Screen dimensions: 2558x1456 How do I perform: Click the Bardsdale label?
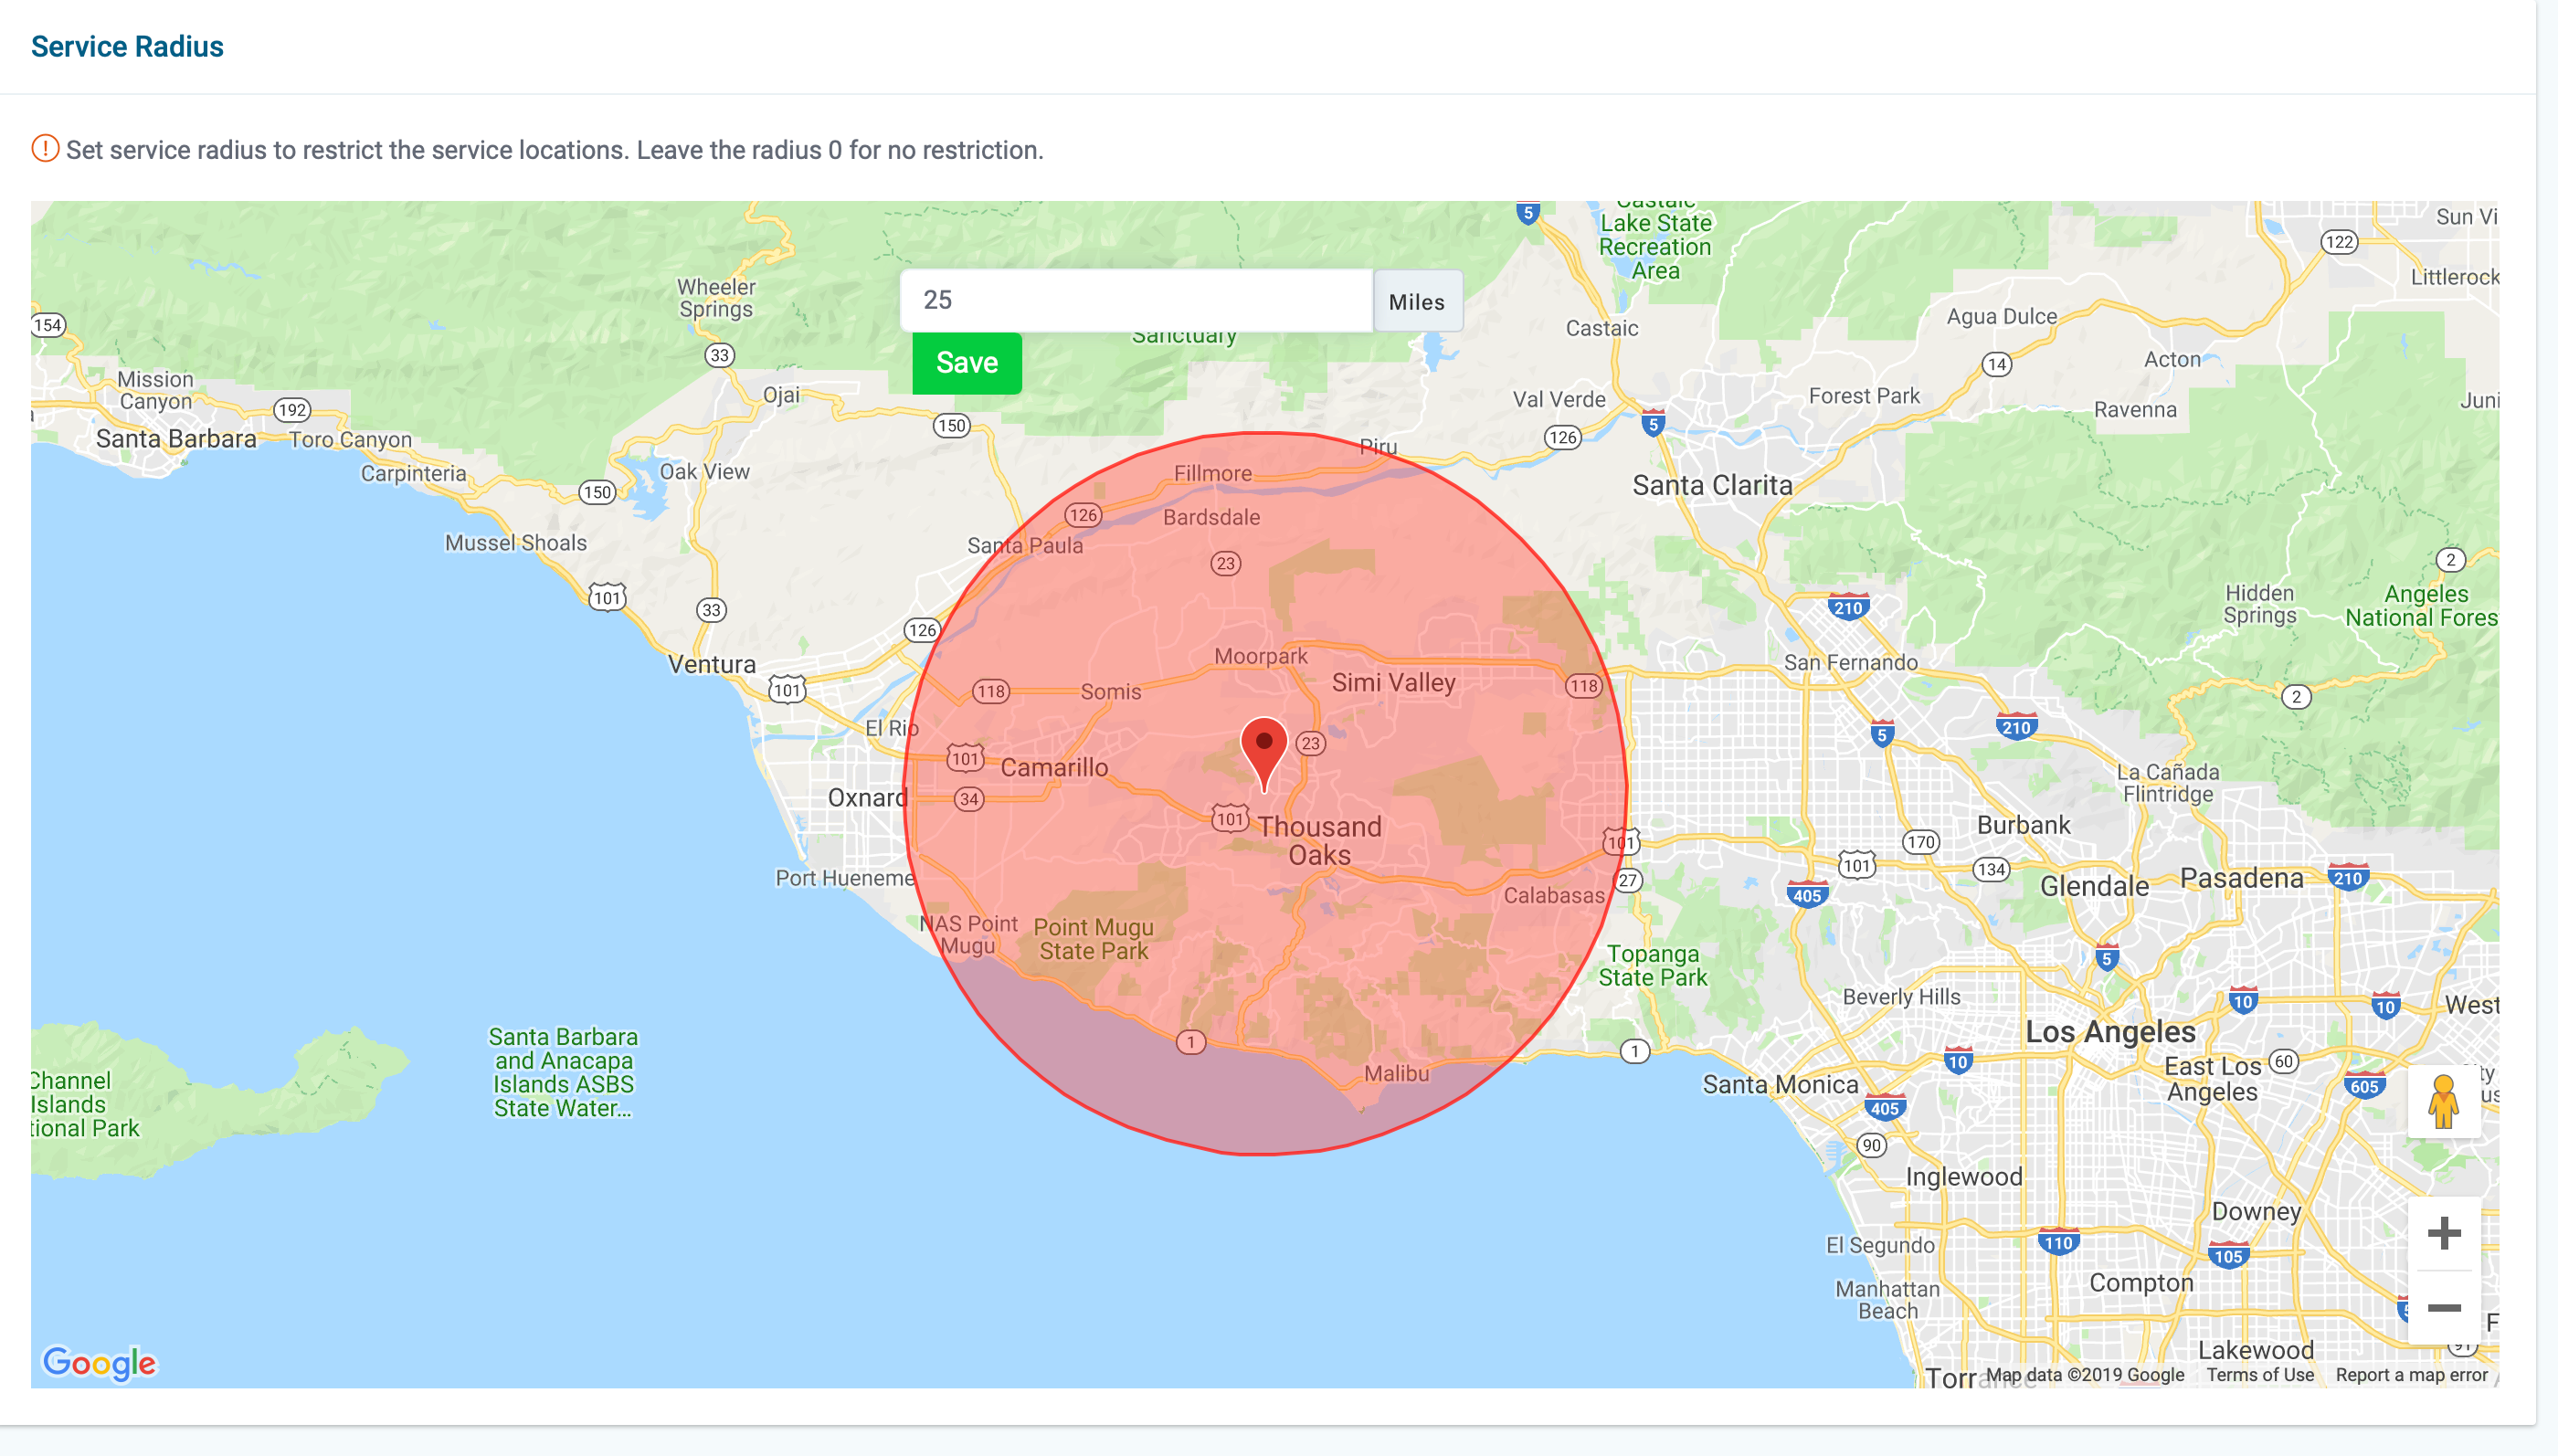[x=1211, y=517]
